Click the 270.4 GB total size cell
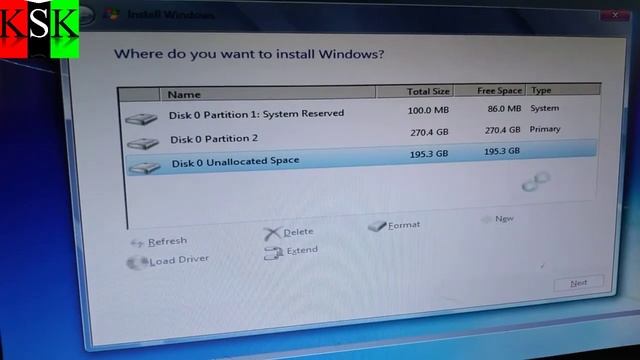 (x=429, y=132)
